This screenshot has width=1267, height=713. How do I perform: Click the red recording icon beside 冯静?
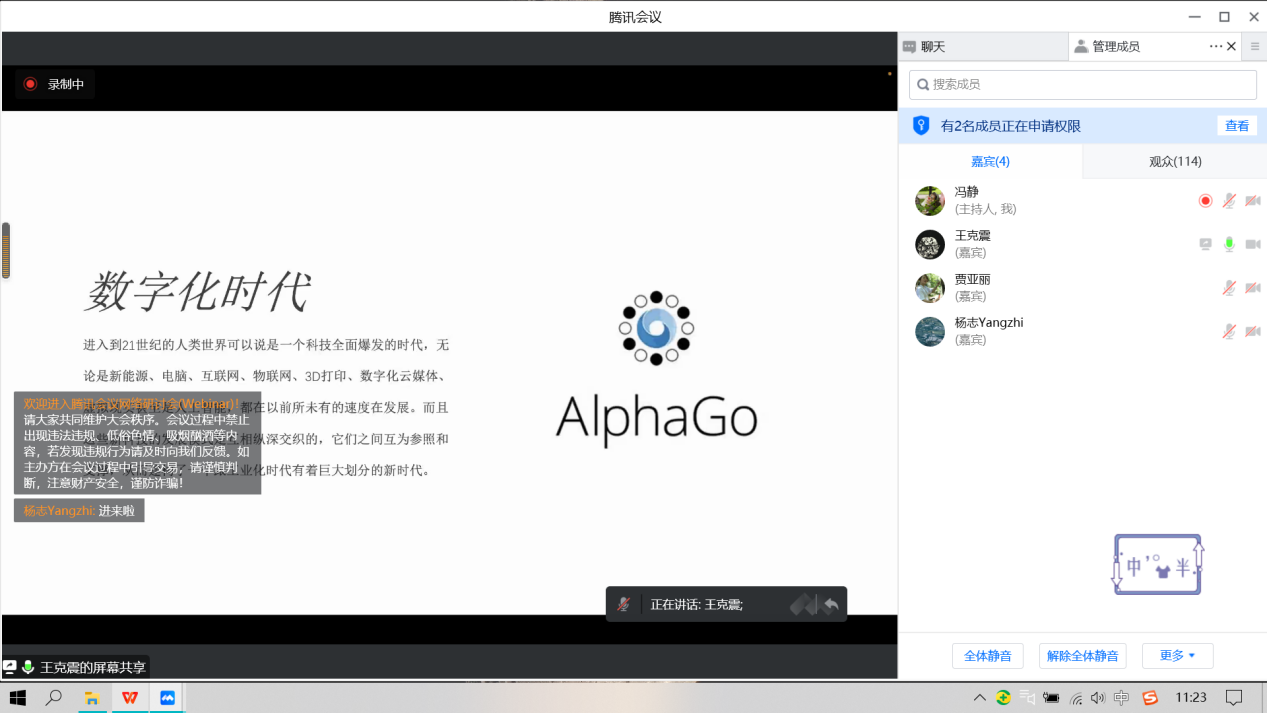pyautogui.click(x=1205, y=201)
